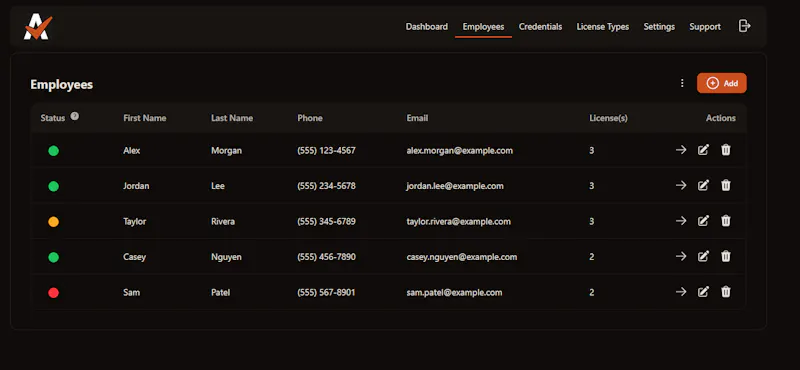Click Sam Patel's red status dot

[54, 293]
